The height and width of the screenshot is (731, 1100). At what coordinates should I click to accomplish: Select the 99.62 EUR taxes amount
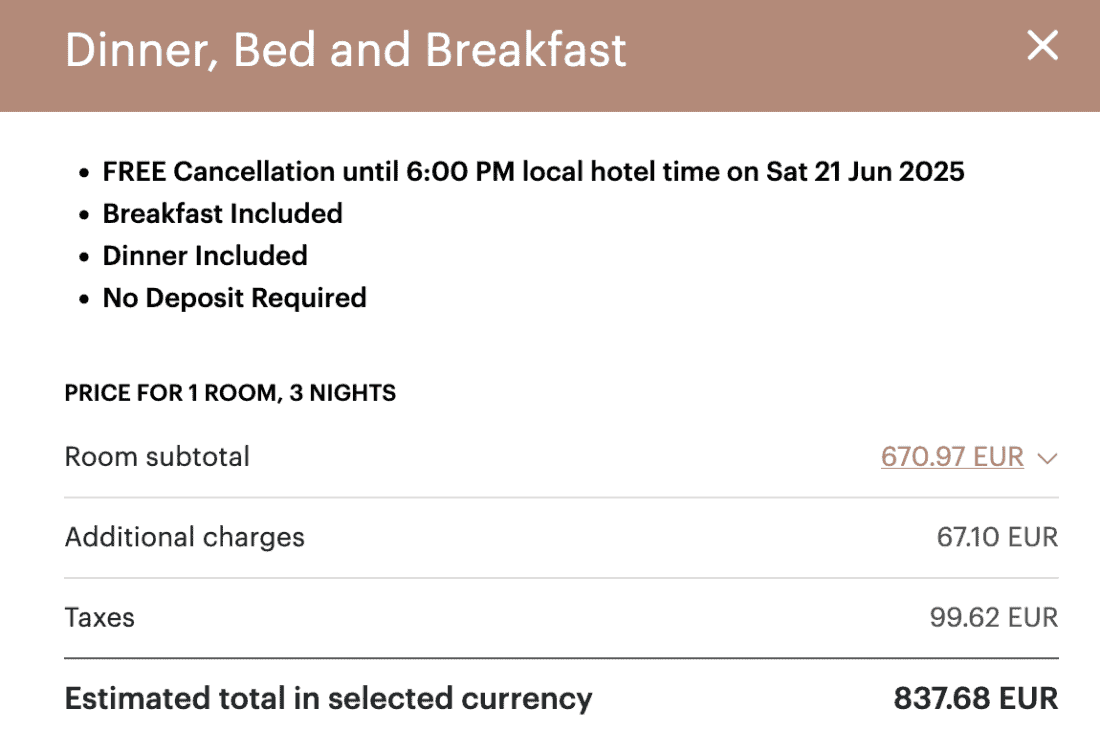pos(993,617)
